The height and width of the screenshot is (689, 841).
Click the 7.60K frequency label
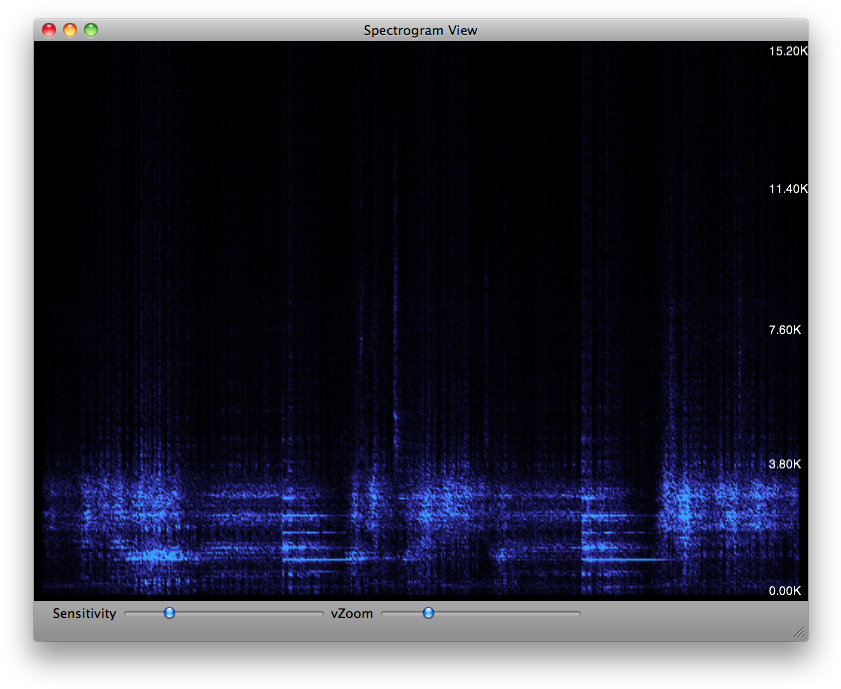(x=785, y=330)
